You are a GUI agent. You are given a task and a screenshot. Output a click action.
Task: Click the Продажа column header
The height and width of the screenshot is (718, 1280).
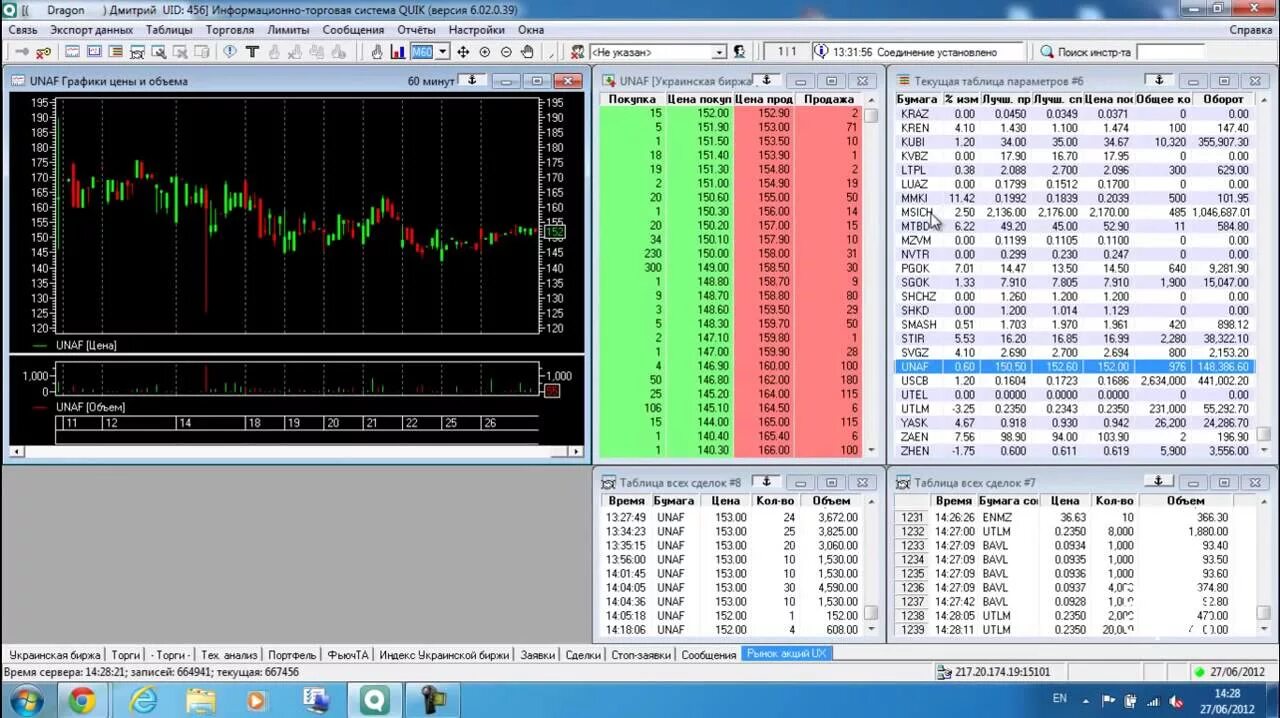click(x=829, y=99)
